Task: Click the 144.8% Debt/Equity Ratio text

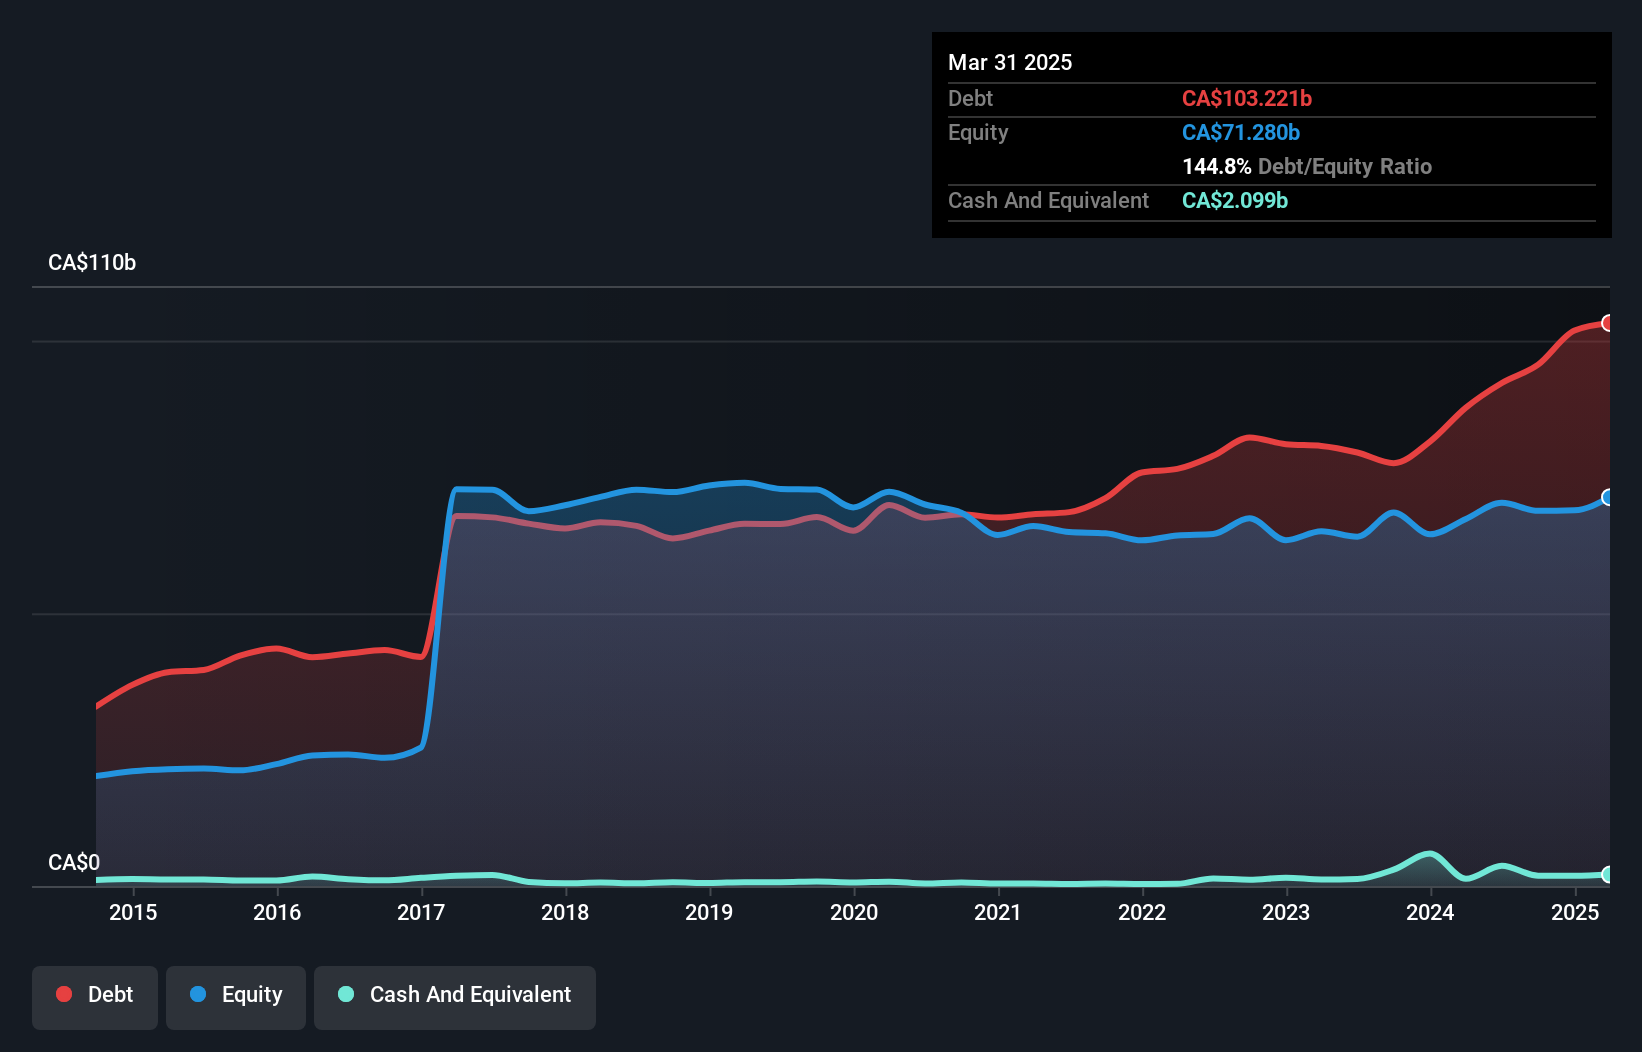Action: pyautogui.click(x=1307, y=166)
